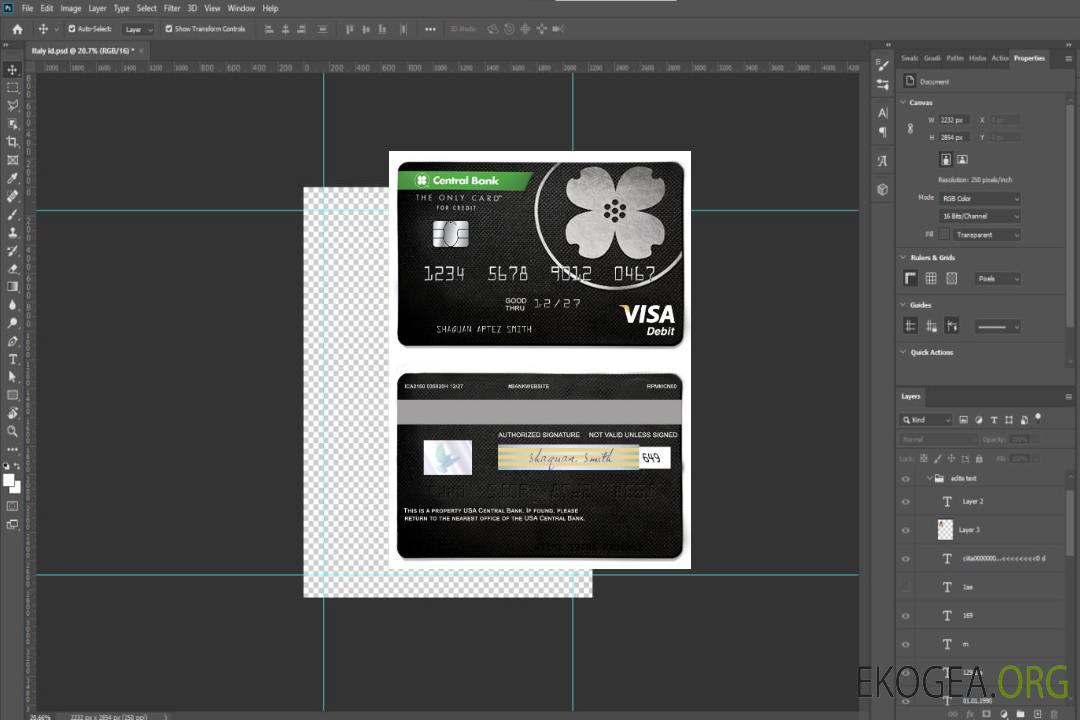Select the History Brush tool
The image size is (1080, 720).
point(12,251)
